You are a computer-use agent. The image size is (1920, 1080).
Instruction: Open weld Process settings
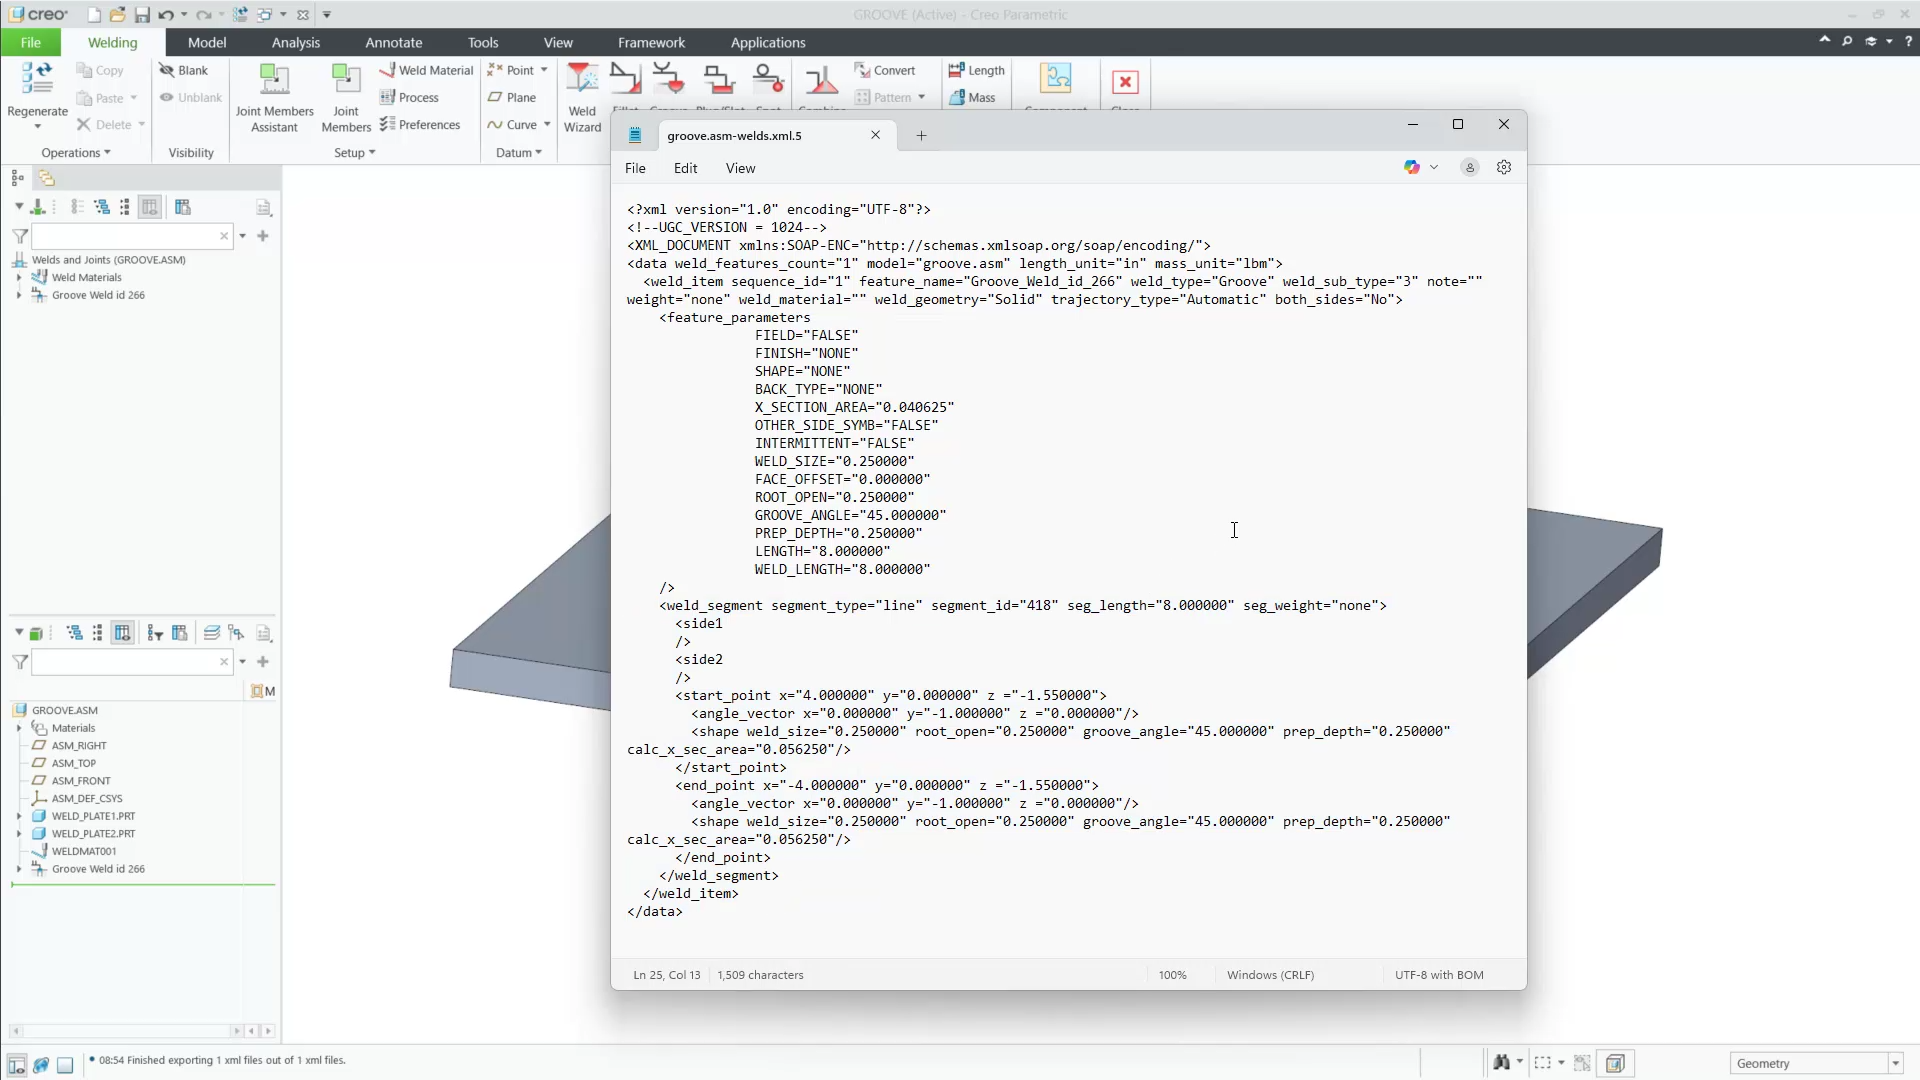pyautogui.click(x=409, y=97)
